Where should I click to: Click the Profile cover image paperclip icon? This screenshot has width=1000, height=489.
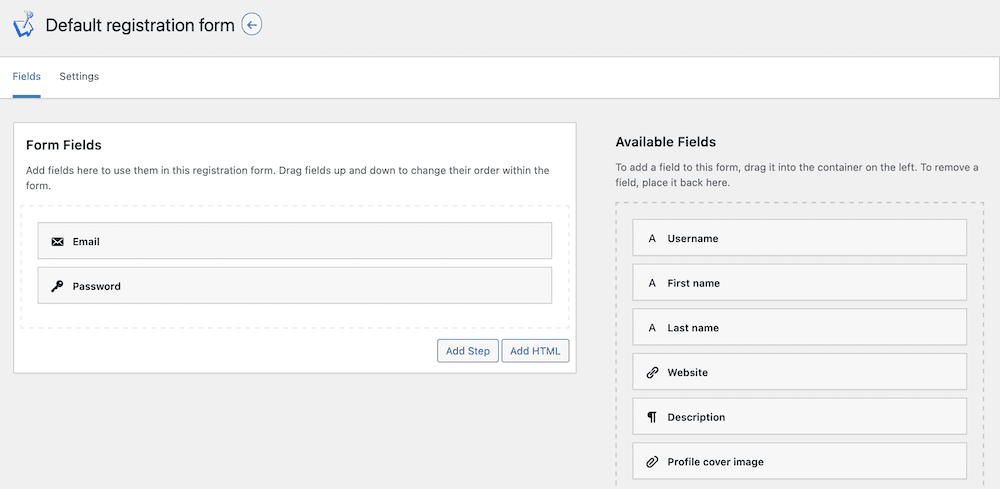click(652, 462)
